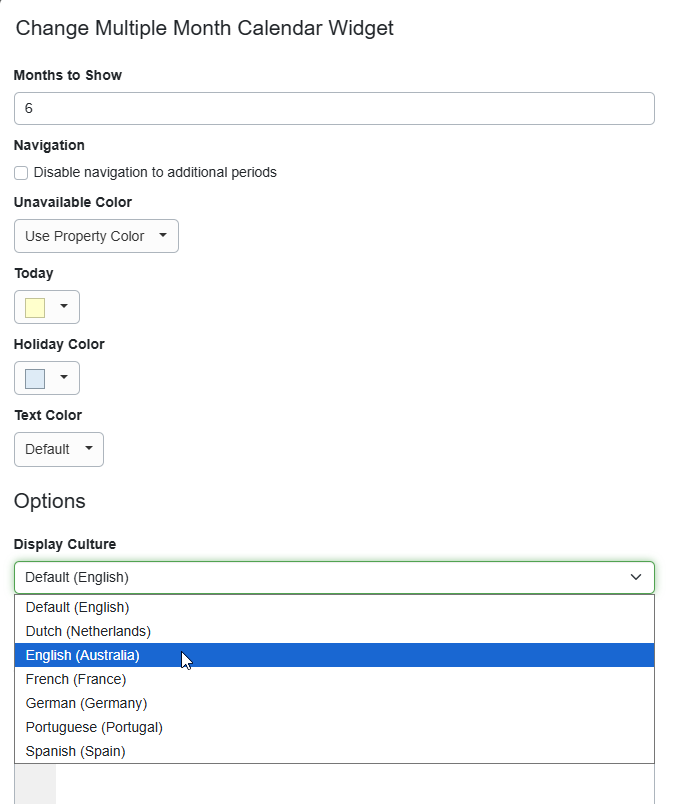The image size is (686, 804).
Task: Click the Today yellow color swatch
Action: [x=35, y=308]
